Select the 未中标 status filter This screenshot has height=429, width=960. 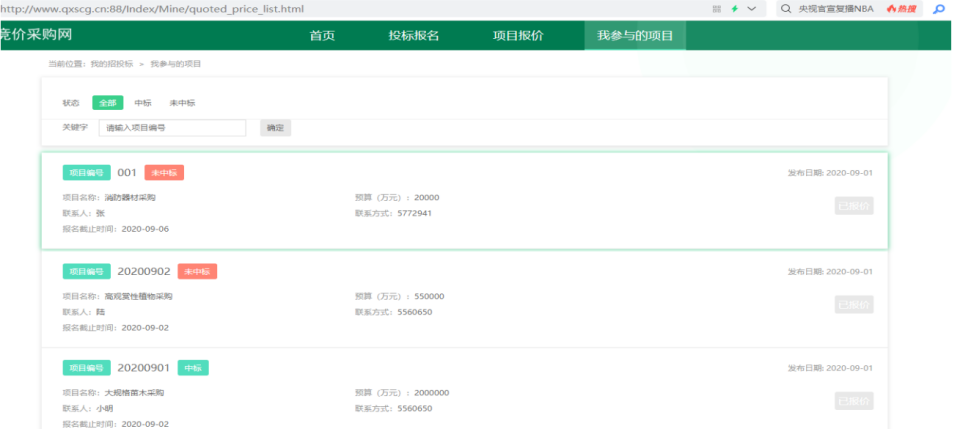point(182,103)
